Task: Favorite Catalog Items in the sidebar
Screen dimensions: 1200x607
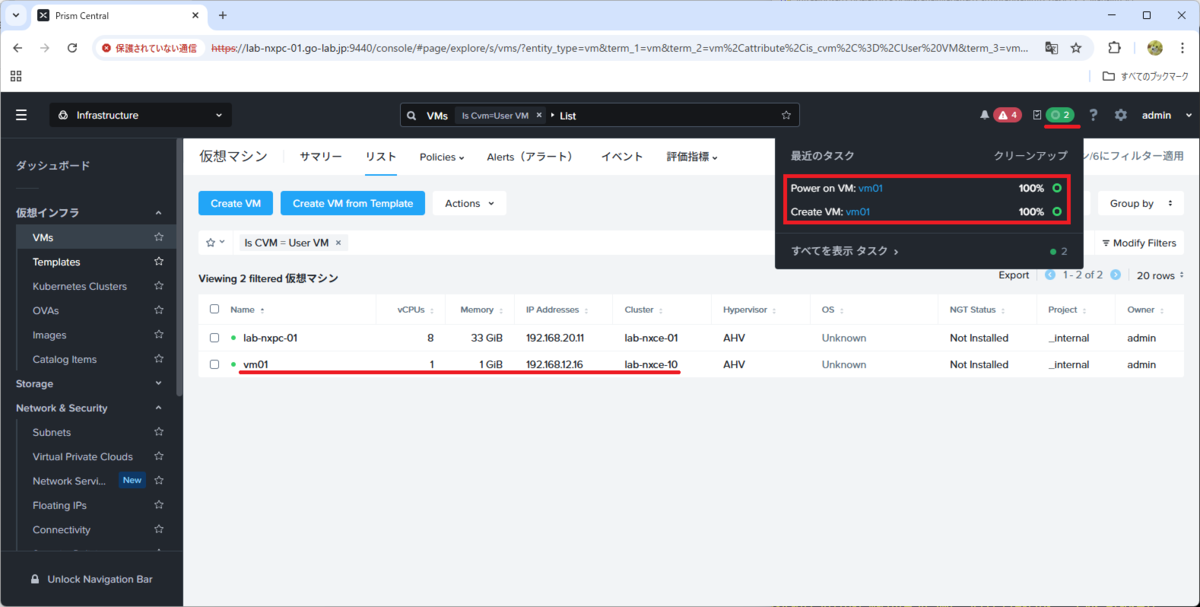Action: (x=158, y=359)
